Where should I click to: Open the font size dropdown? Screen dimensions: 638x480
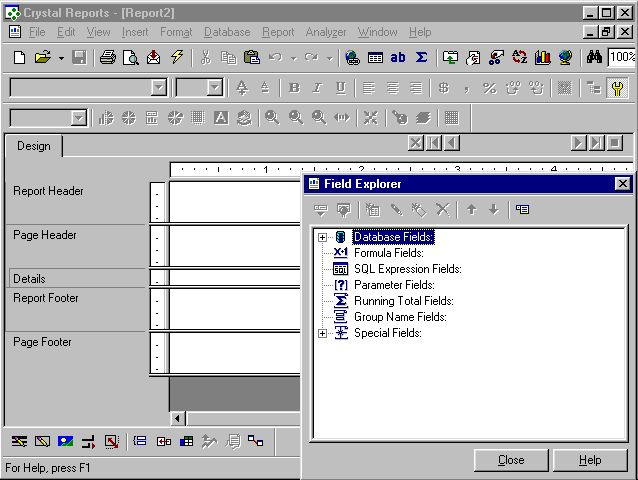(214, 87)
